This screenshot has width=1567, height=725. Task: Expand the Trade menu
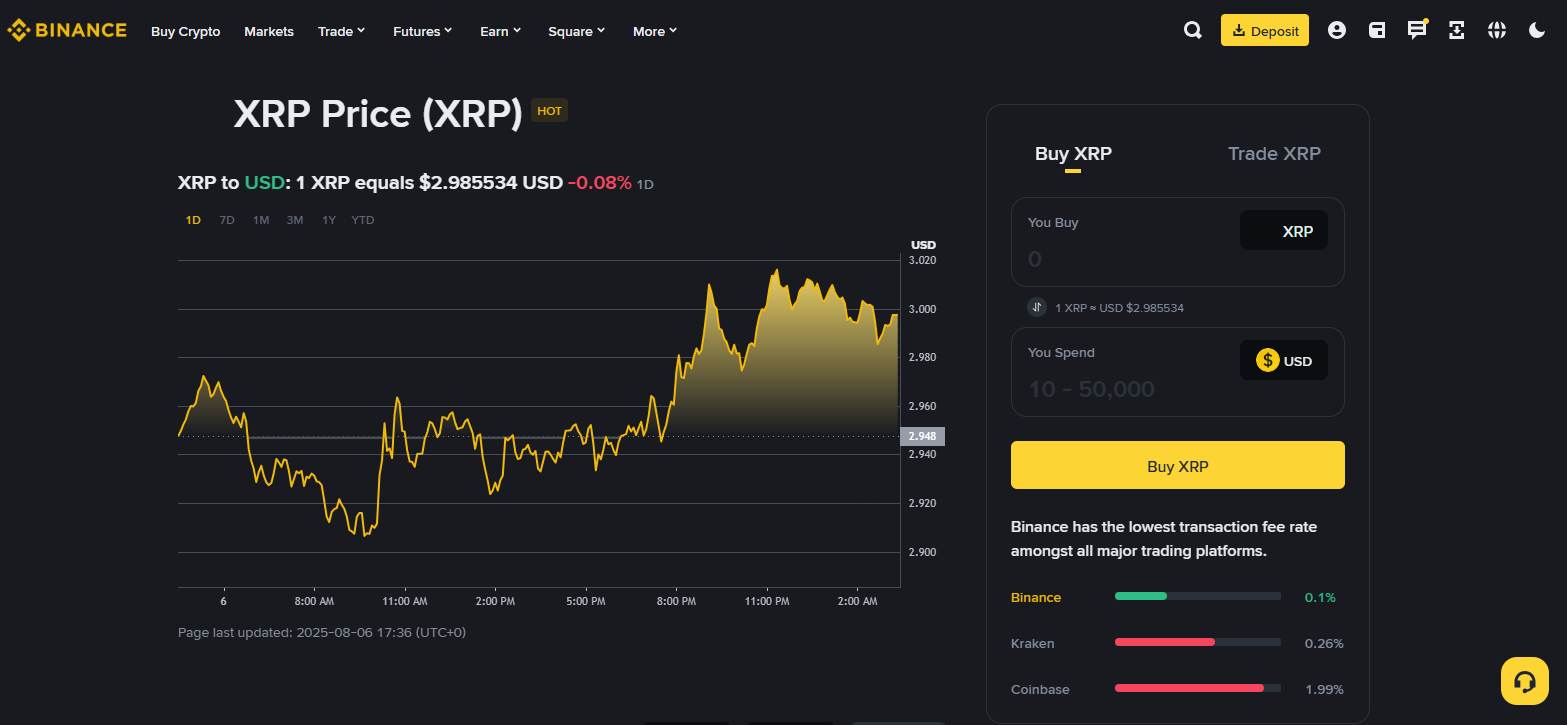342,31
